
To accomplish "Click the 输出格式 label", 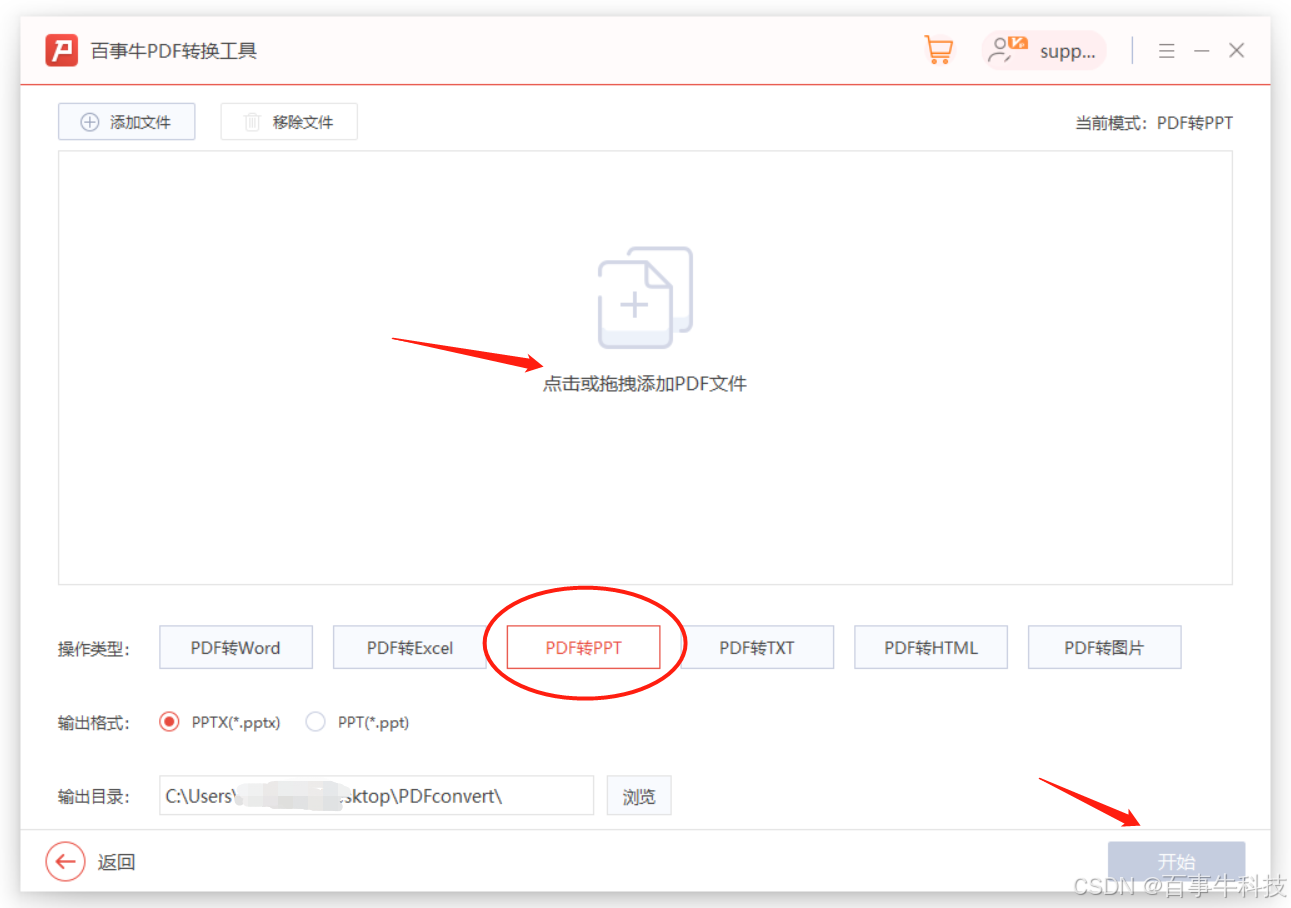I will (94, 723).
